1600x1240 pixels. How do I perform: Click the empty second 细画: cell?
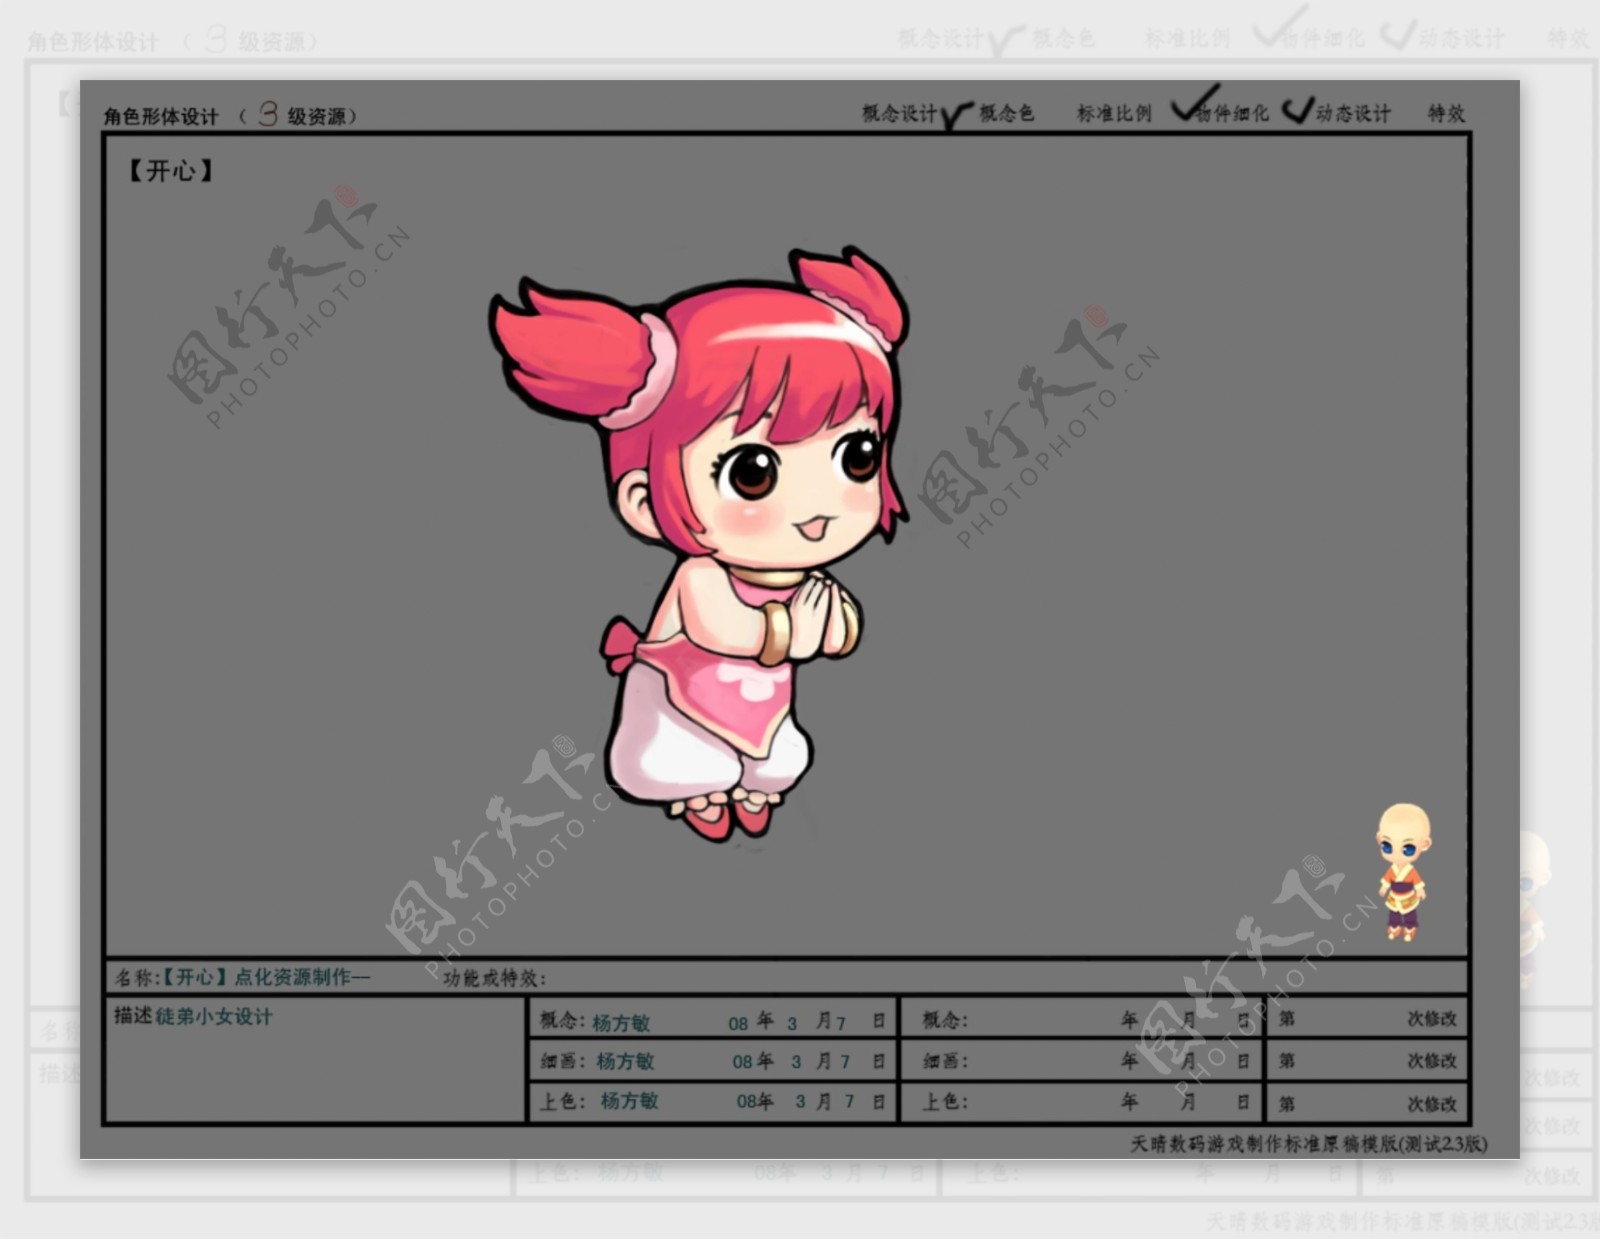point(1083,1060)
